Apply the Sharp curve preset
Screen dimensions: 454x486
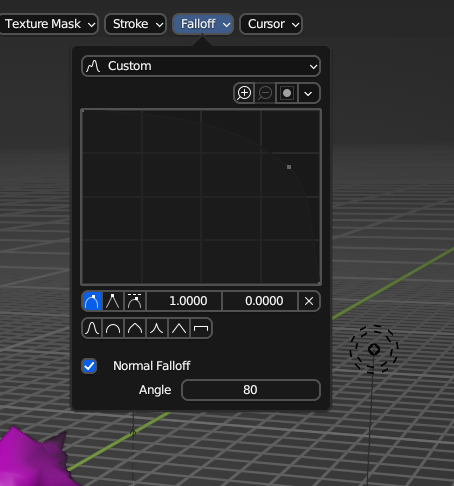click(x=156, y=329)
